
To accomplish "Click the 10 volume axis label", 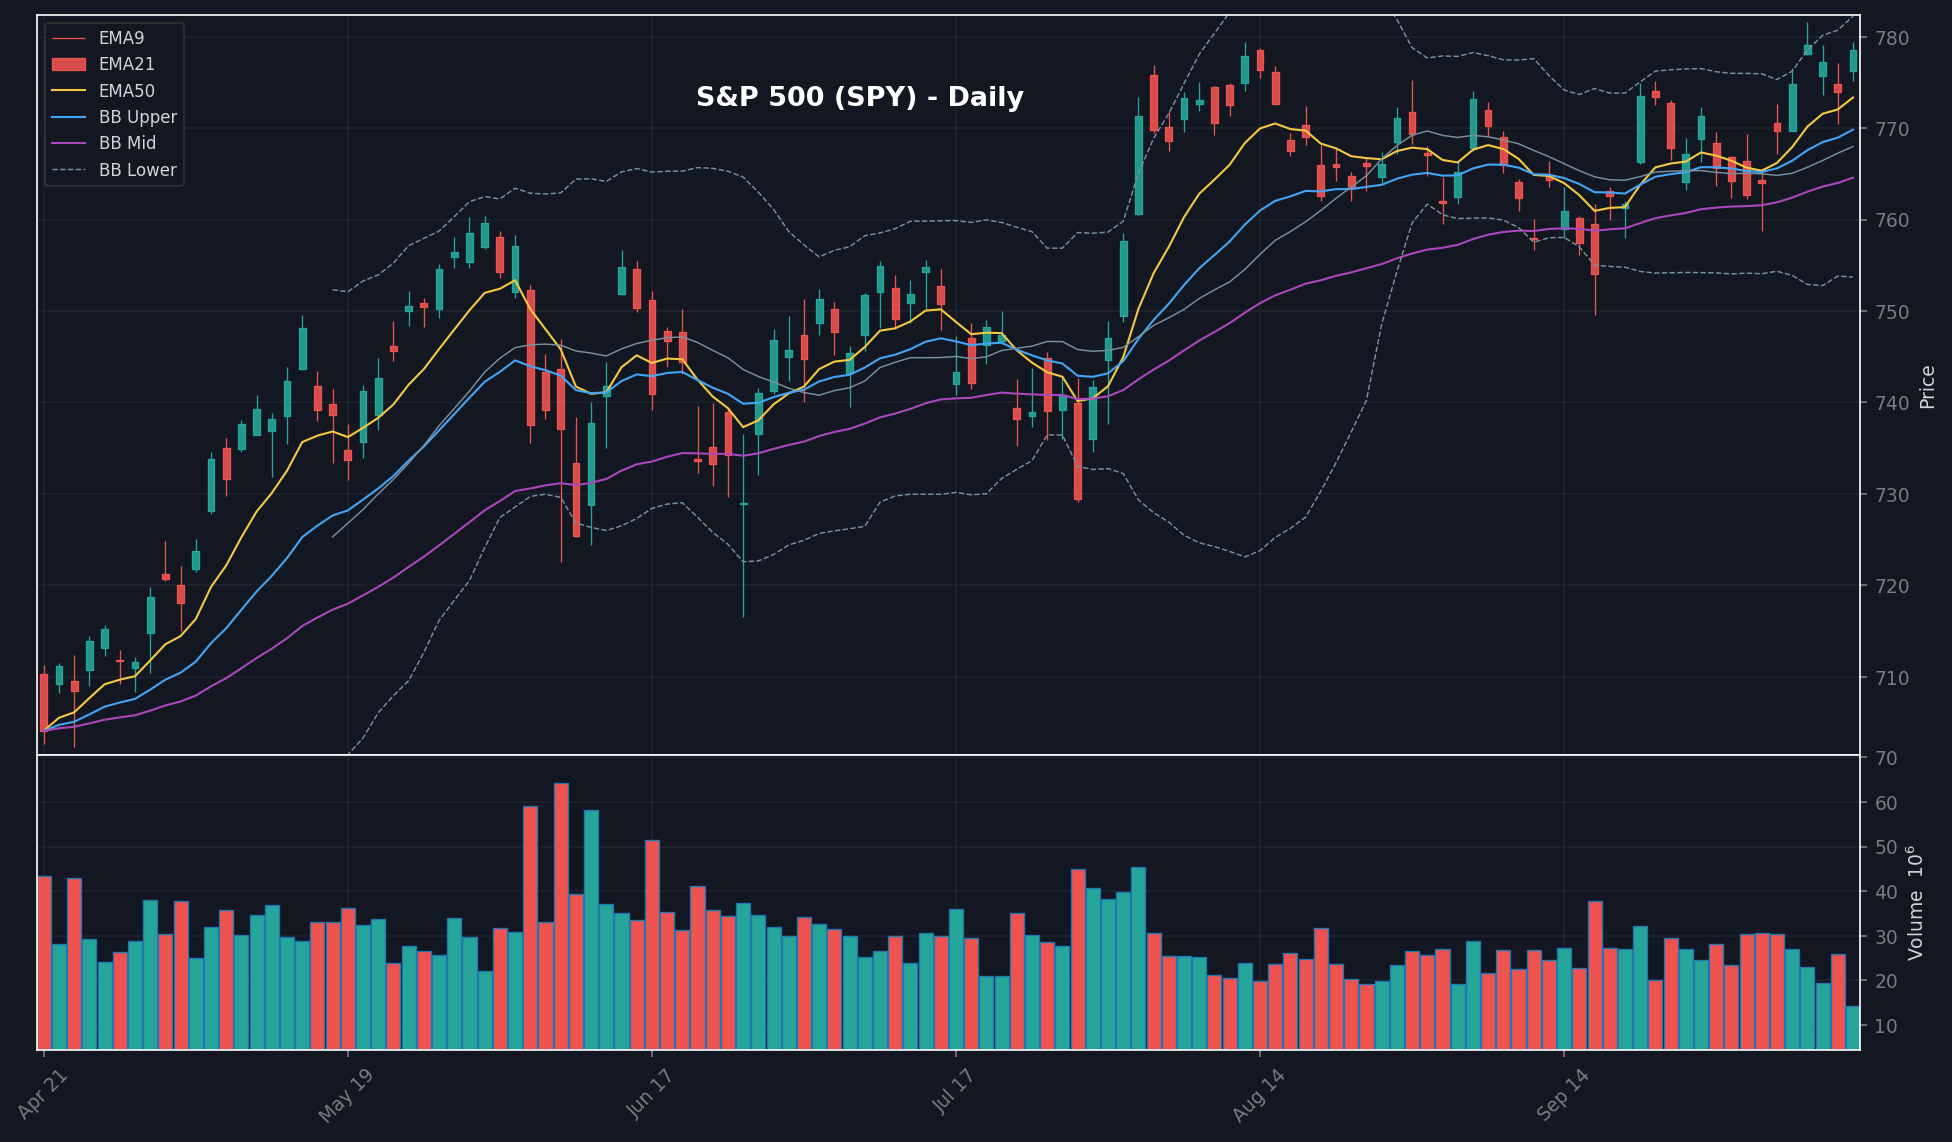I will click(1886, 1026).
